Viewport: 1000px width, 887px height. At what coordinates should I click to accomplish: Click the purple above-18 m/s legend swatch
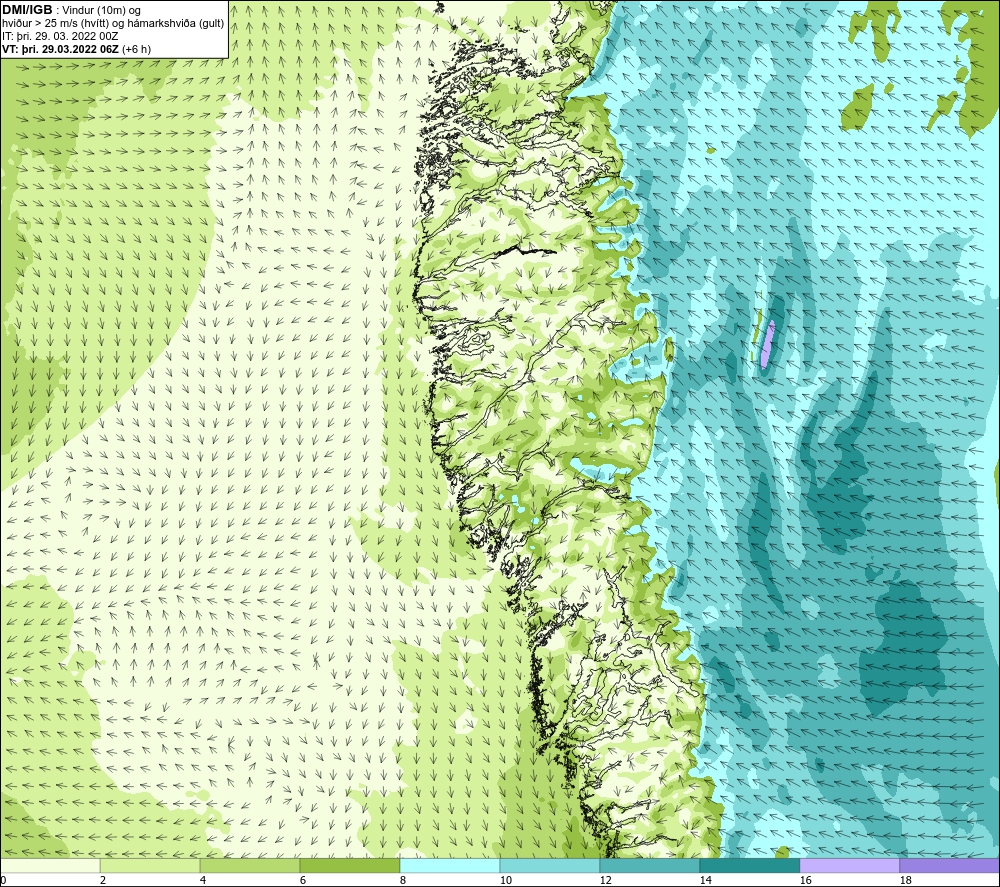coord(949,865)
